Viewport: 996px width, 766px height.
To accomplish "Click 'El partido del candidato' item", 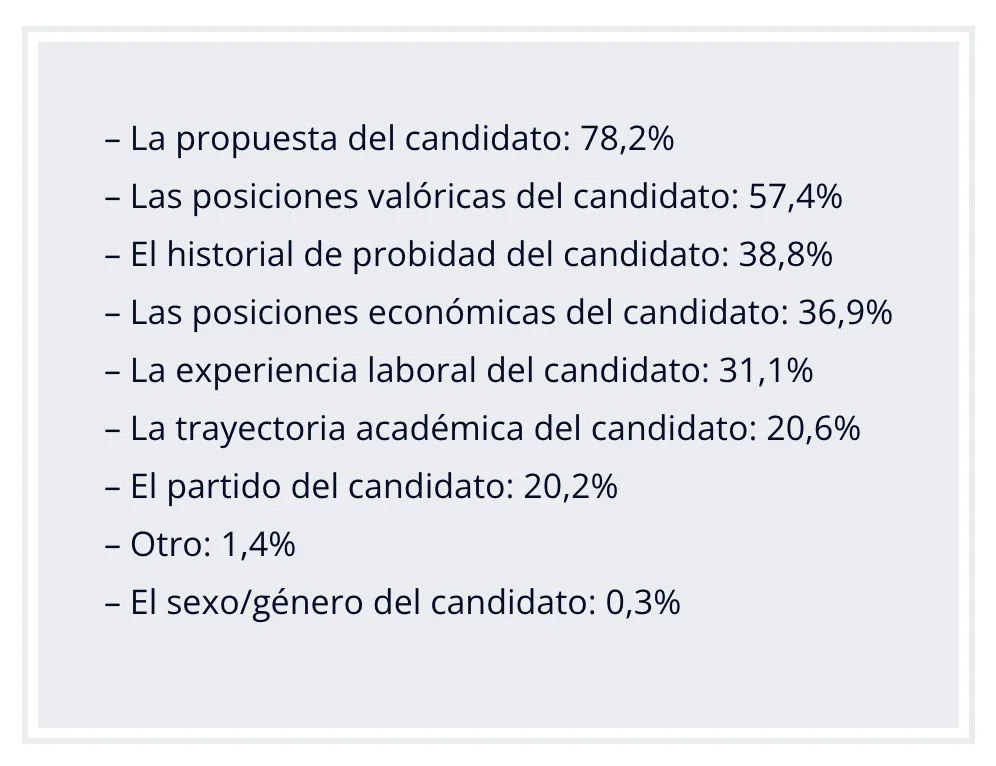I will [x=318, y=487].
